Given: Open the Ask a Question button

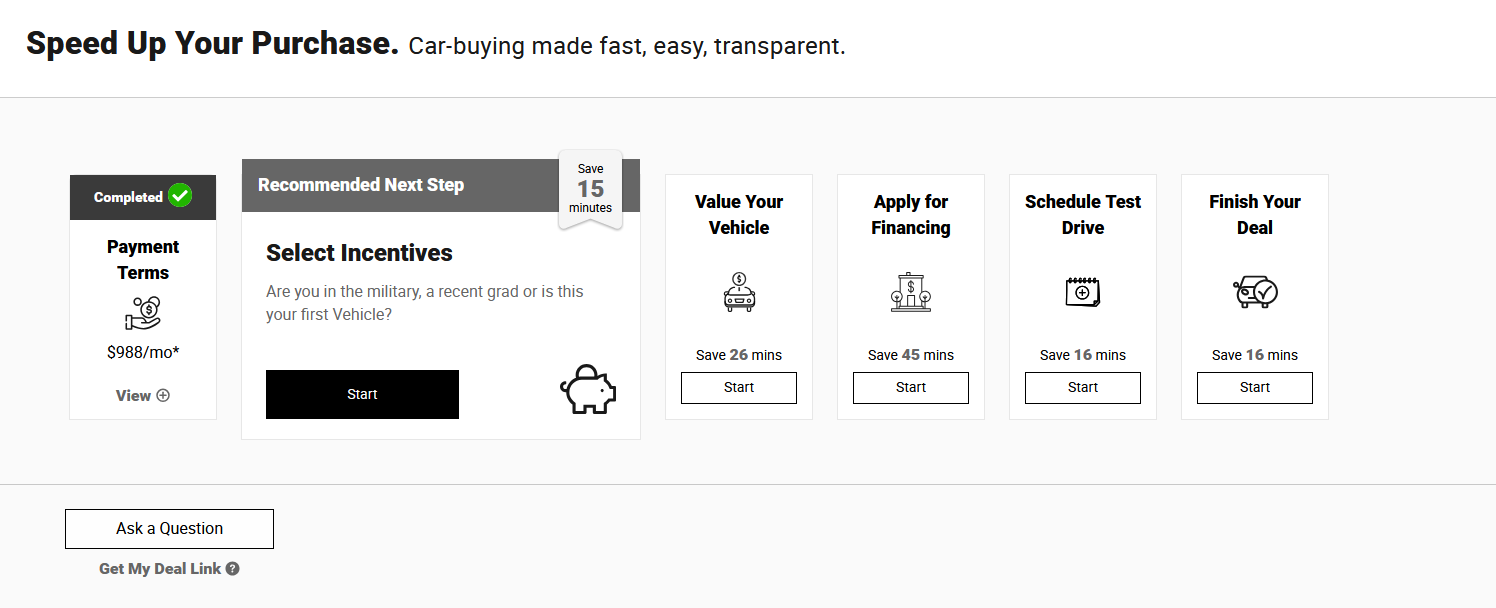Looking at the screenshot, I should (169, 529).
